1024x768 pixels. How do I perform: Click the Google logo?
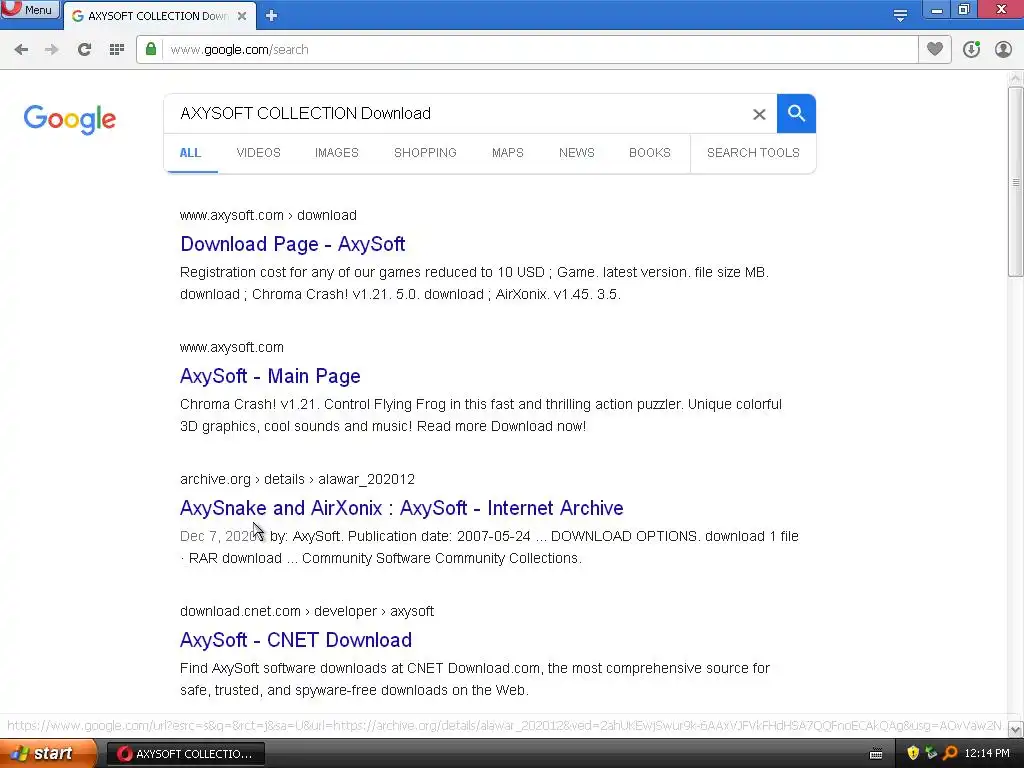(x=70, y=119)
